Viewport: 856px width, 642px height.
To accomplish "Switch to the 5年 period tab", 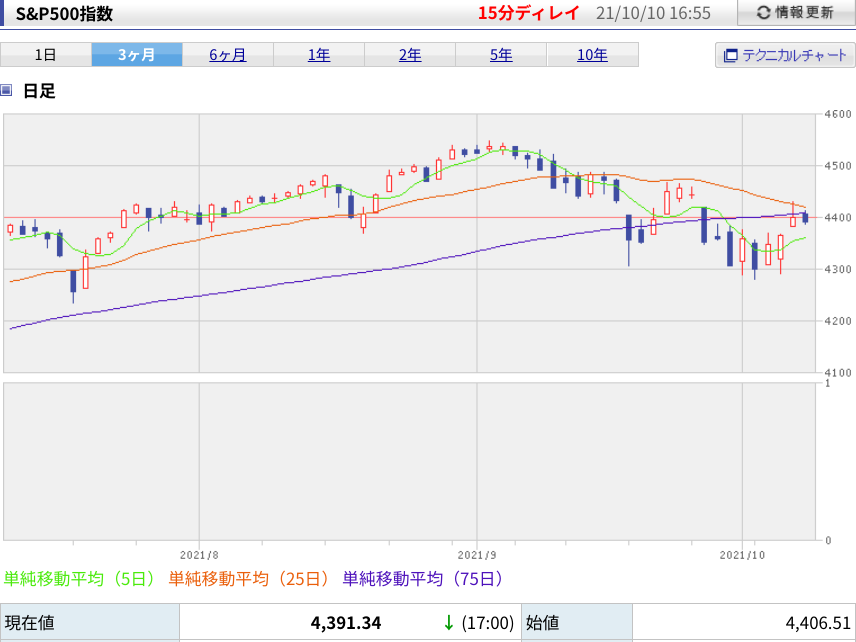I will pos(501,55).
